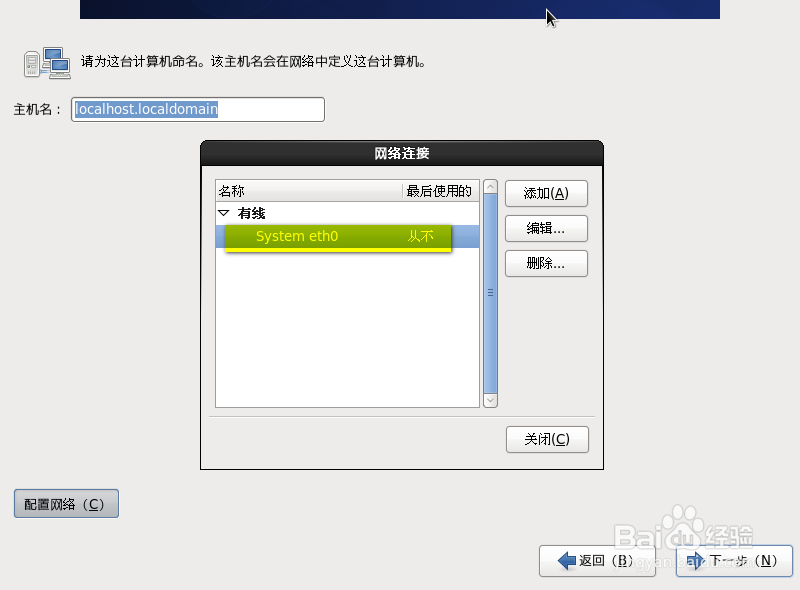800x590 pixels.
Task: Click inside the hostname input field
Action: [197, 109]
